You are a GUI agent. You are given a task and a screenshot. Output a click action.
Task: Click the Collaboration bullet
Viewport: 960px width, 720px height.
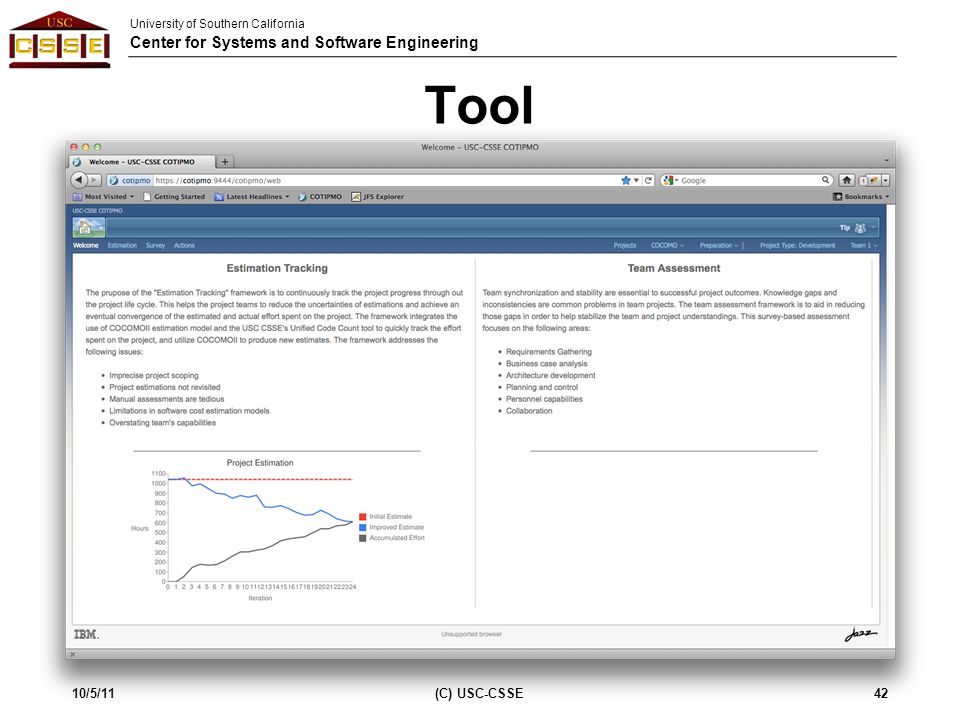pos(529,411)
